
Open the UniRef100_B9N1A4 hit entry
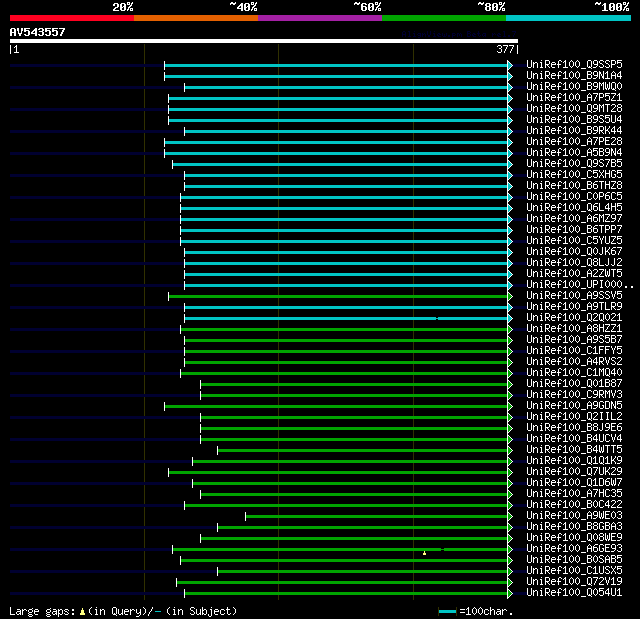click(574, 75)
